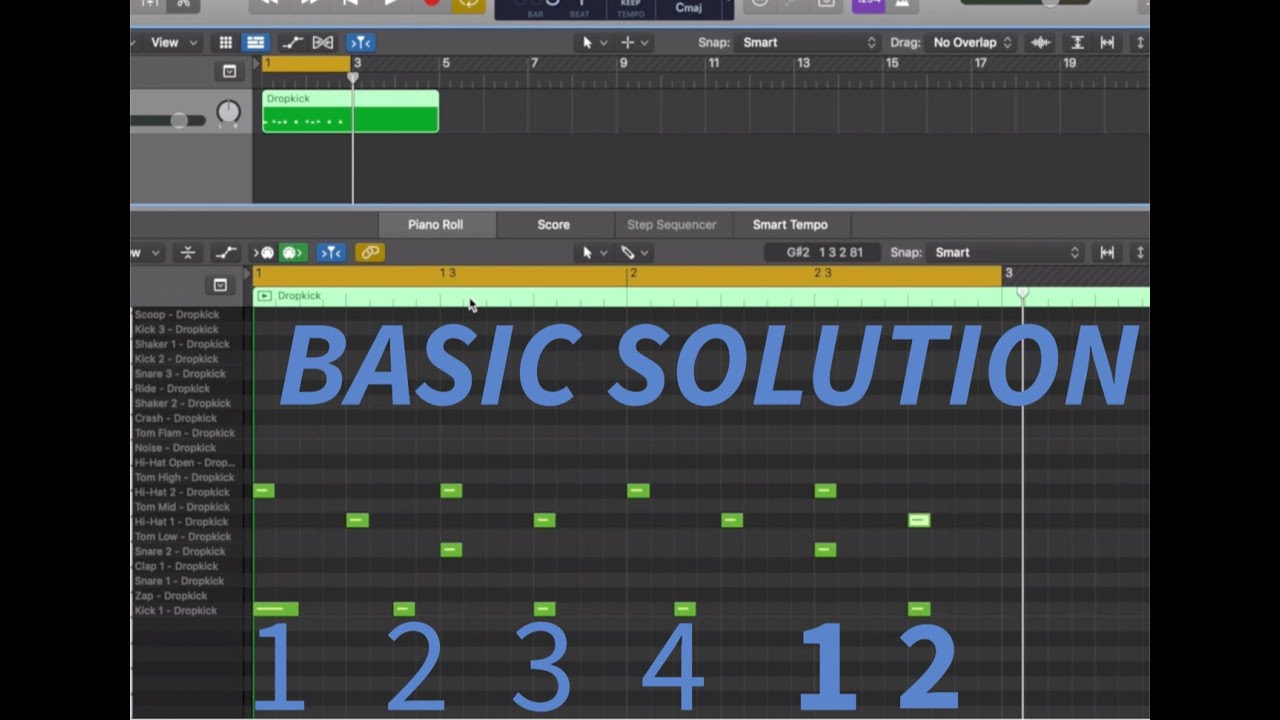Select the Dropkick region in tracks area
Viewport: 1280px width, 720px height.
click(350, 112)
